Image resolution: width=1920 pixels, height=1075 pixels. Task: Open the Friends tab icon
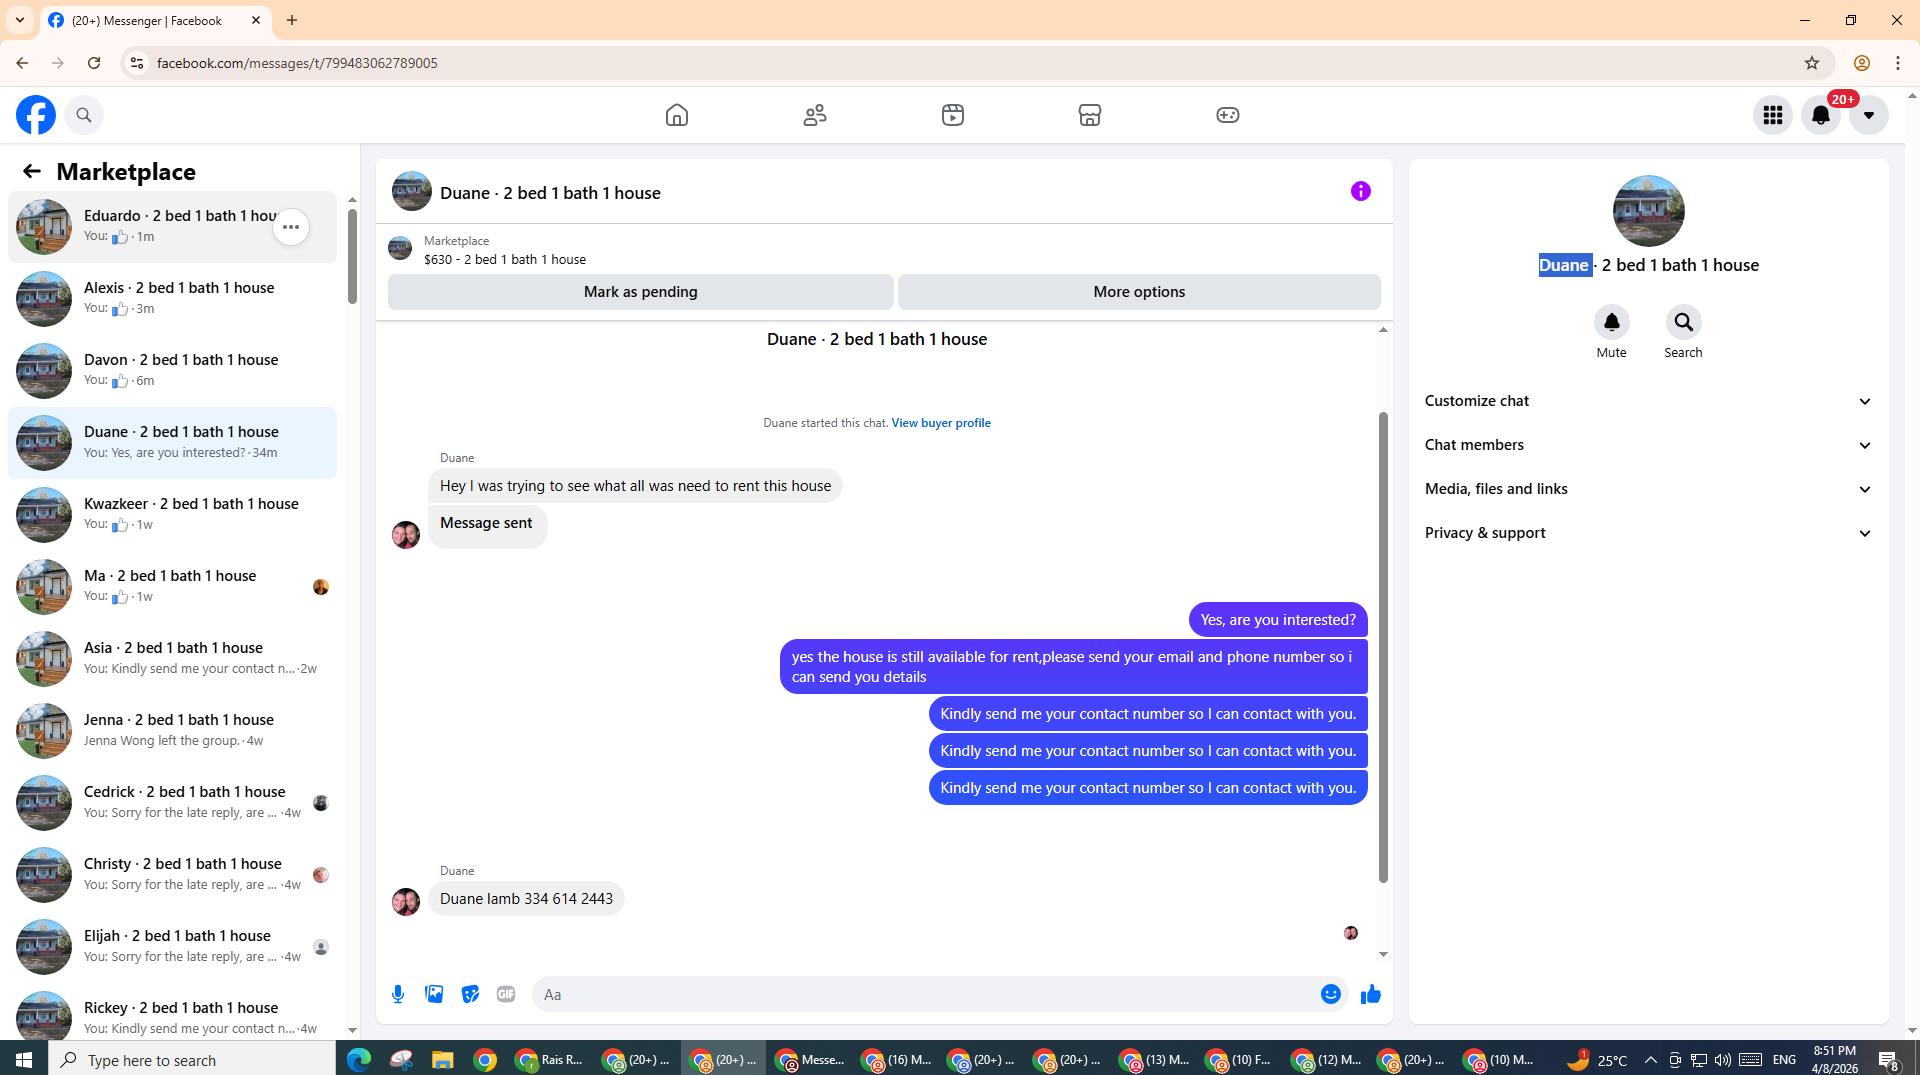coord(815,115)
